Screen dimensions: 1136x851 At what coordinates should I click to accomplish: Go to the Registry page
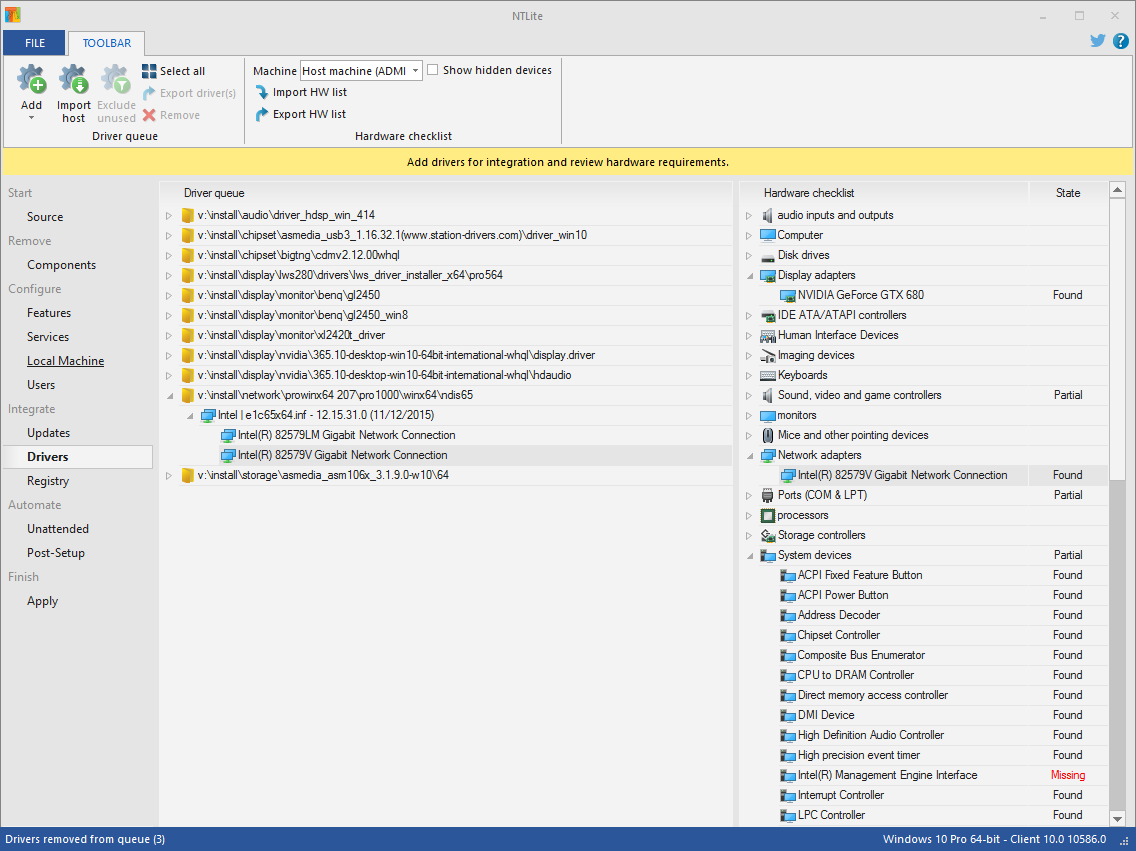48,481
